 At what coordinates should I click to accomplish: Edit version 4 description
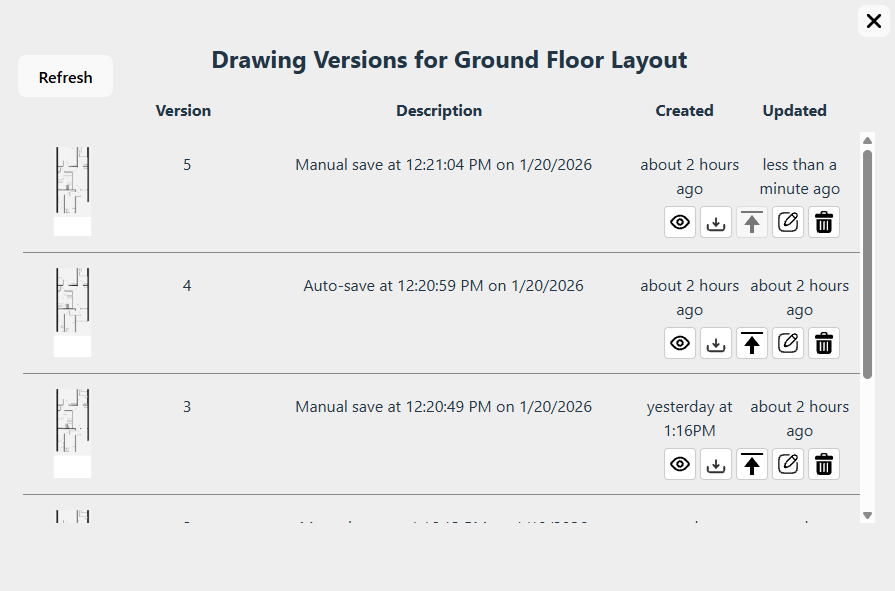coord(788,343)
